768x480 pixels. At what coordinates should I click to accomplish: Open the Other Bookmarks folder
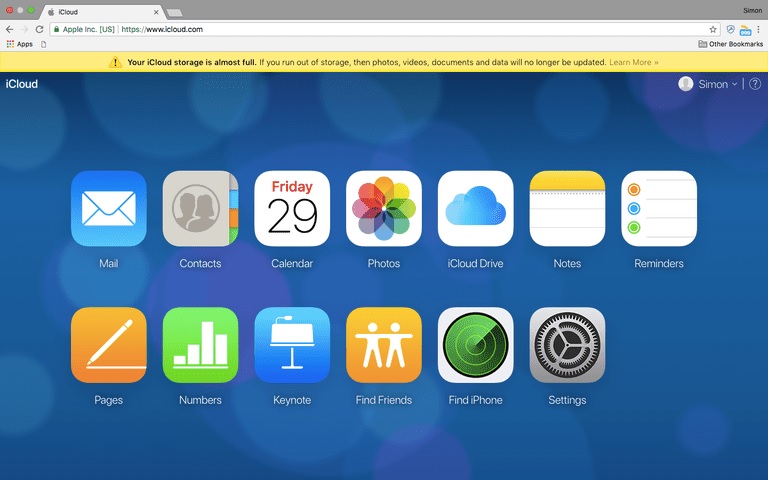pos(730,44)
